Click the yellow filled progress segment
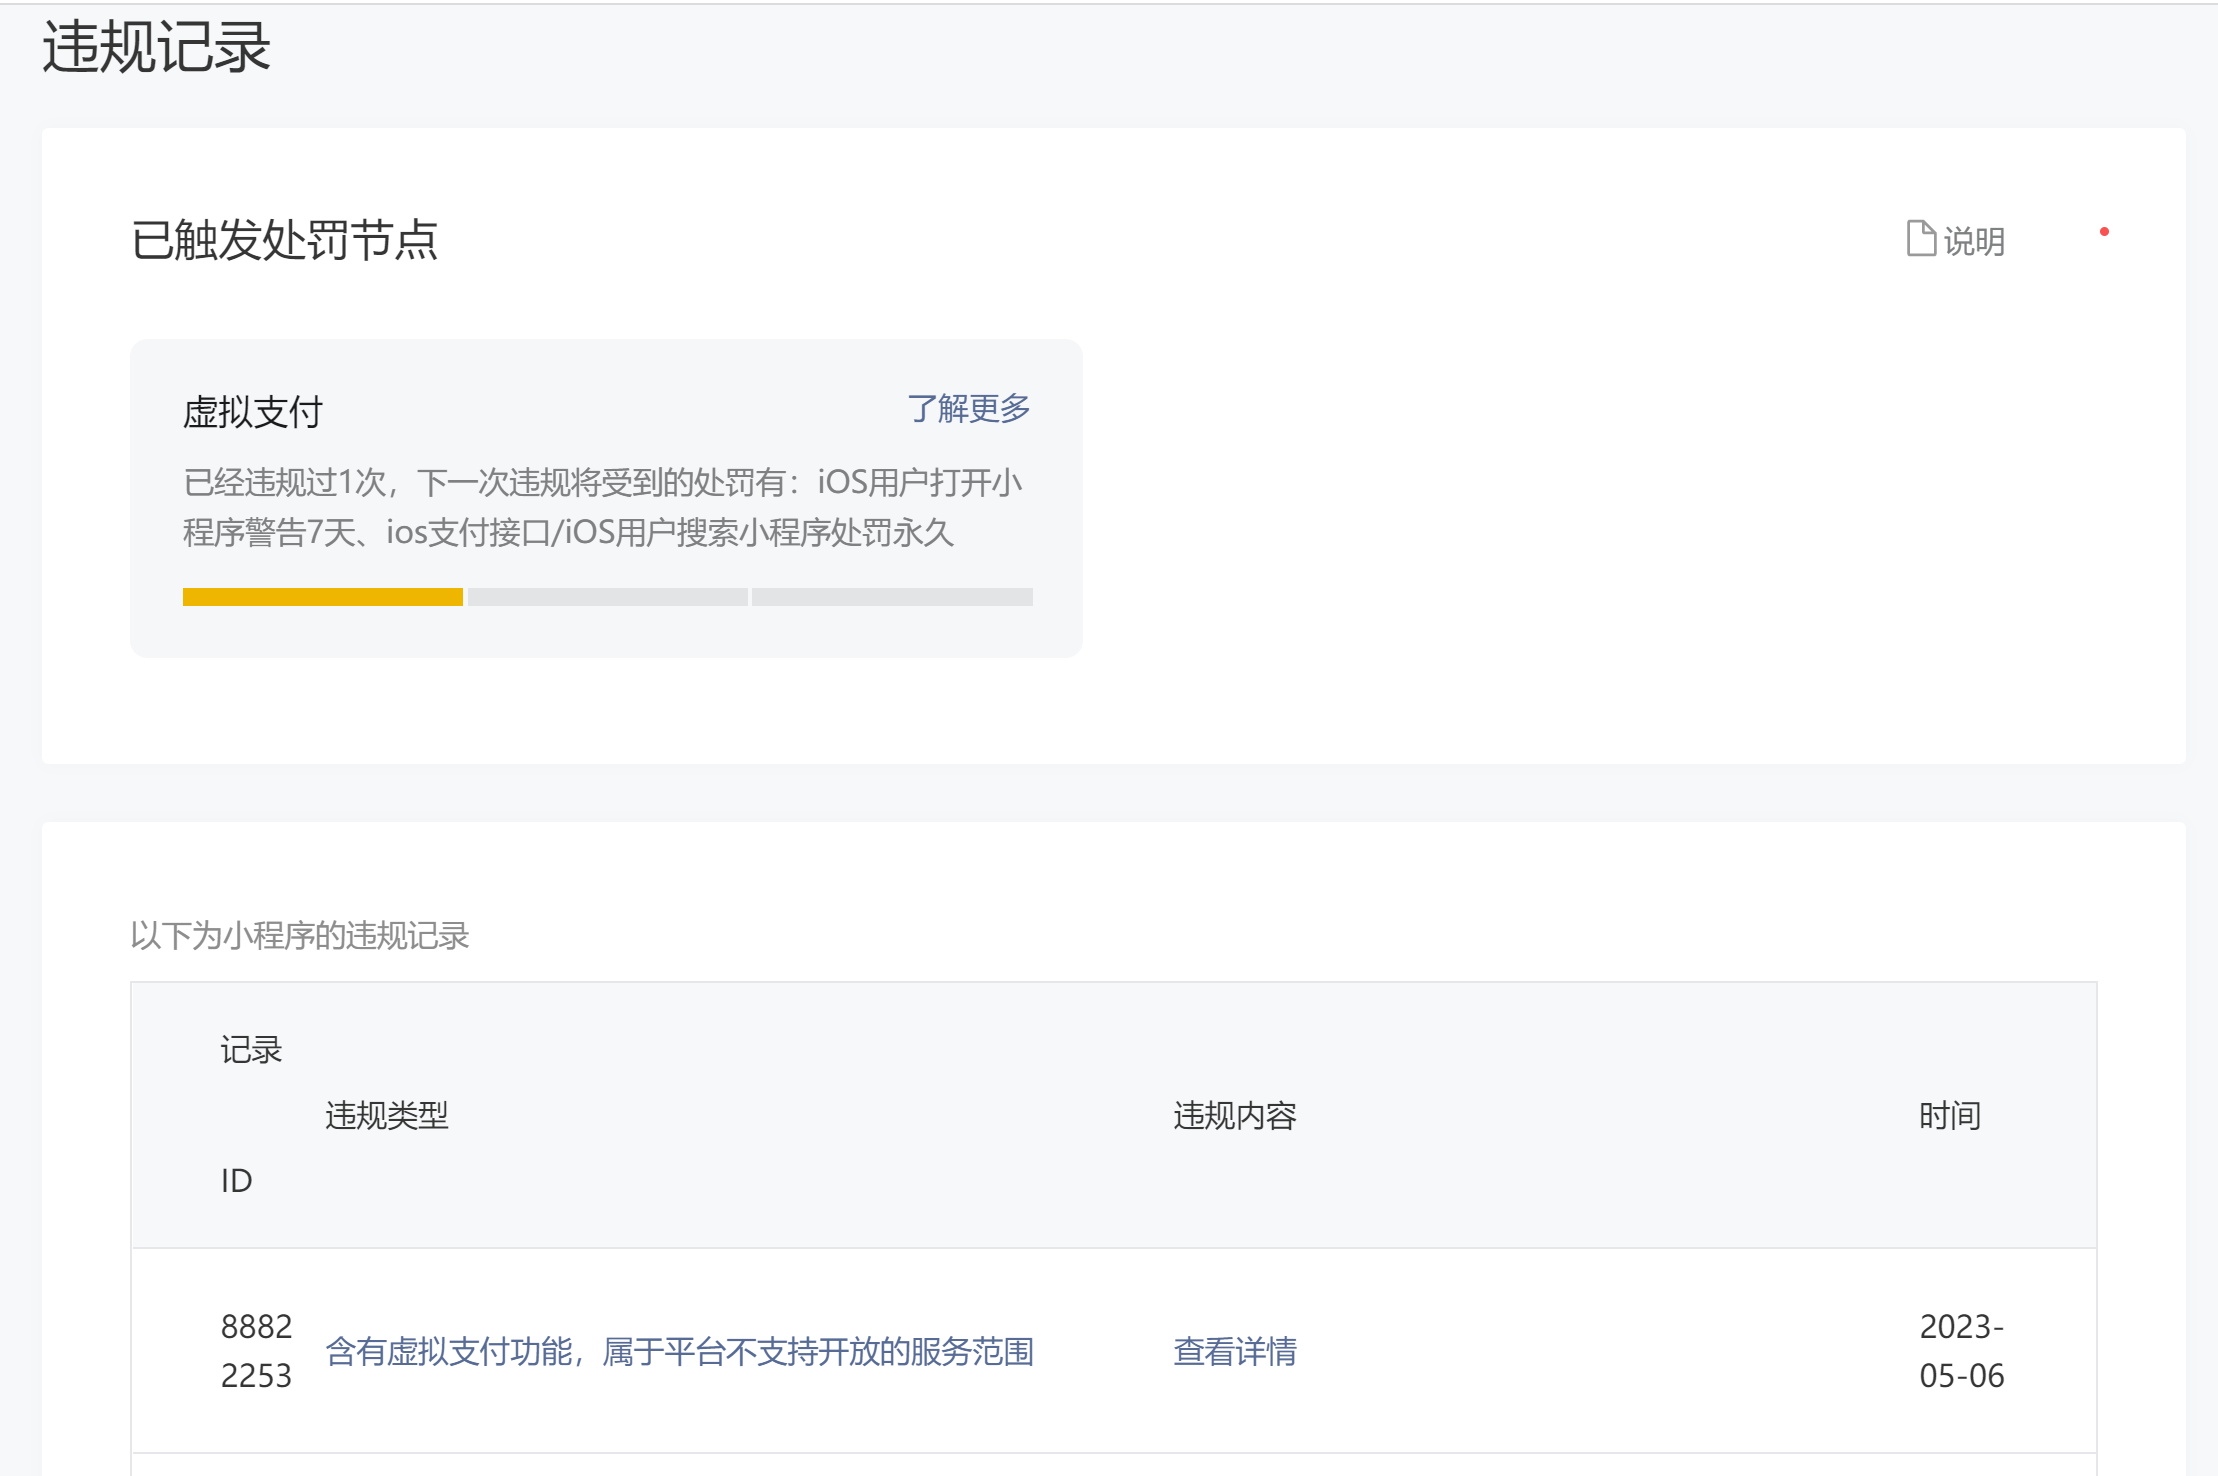 click(x=322, y=597)
